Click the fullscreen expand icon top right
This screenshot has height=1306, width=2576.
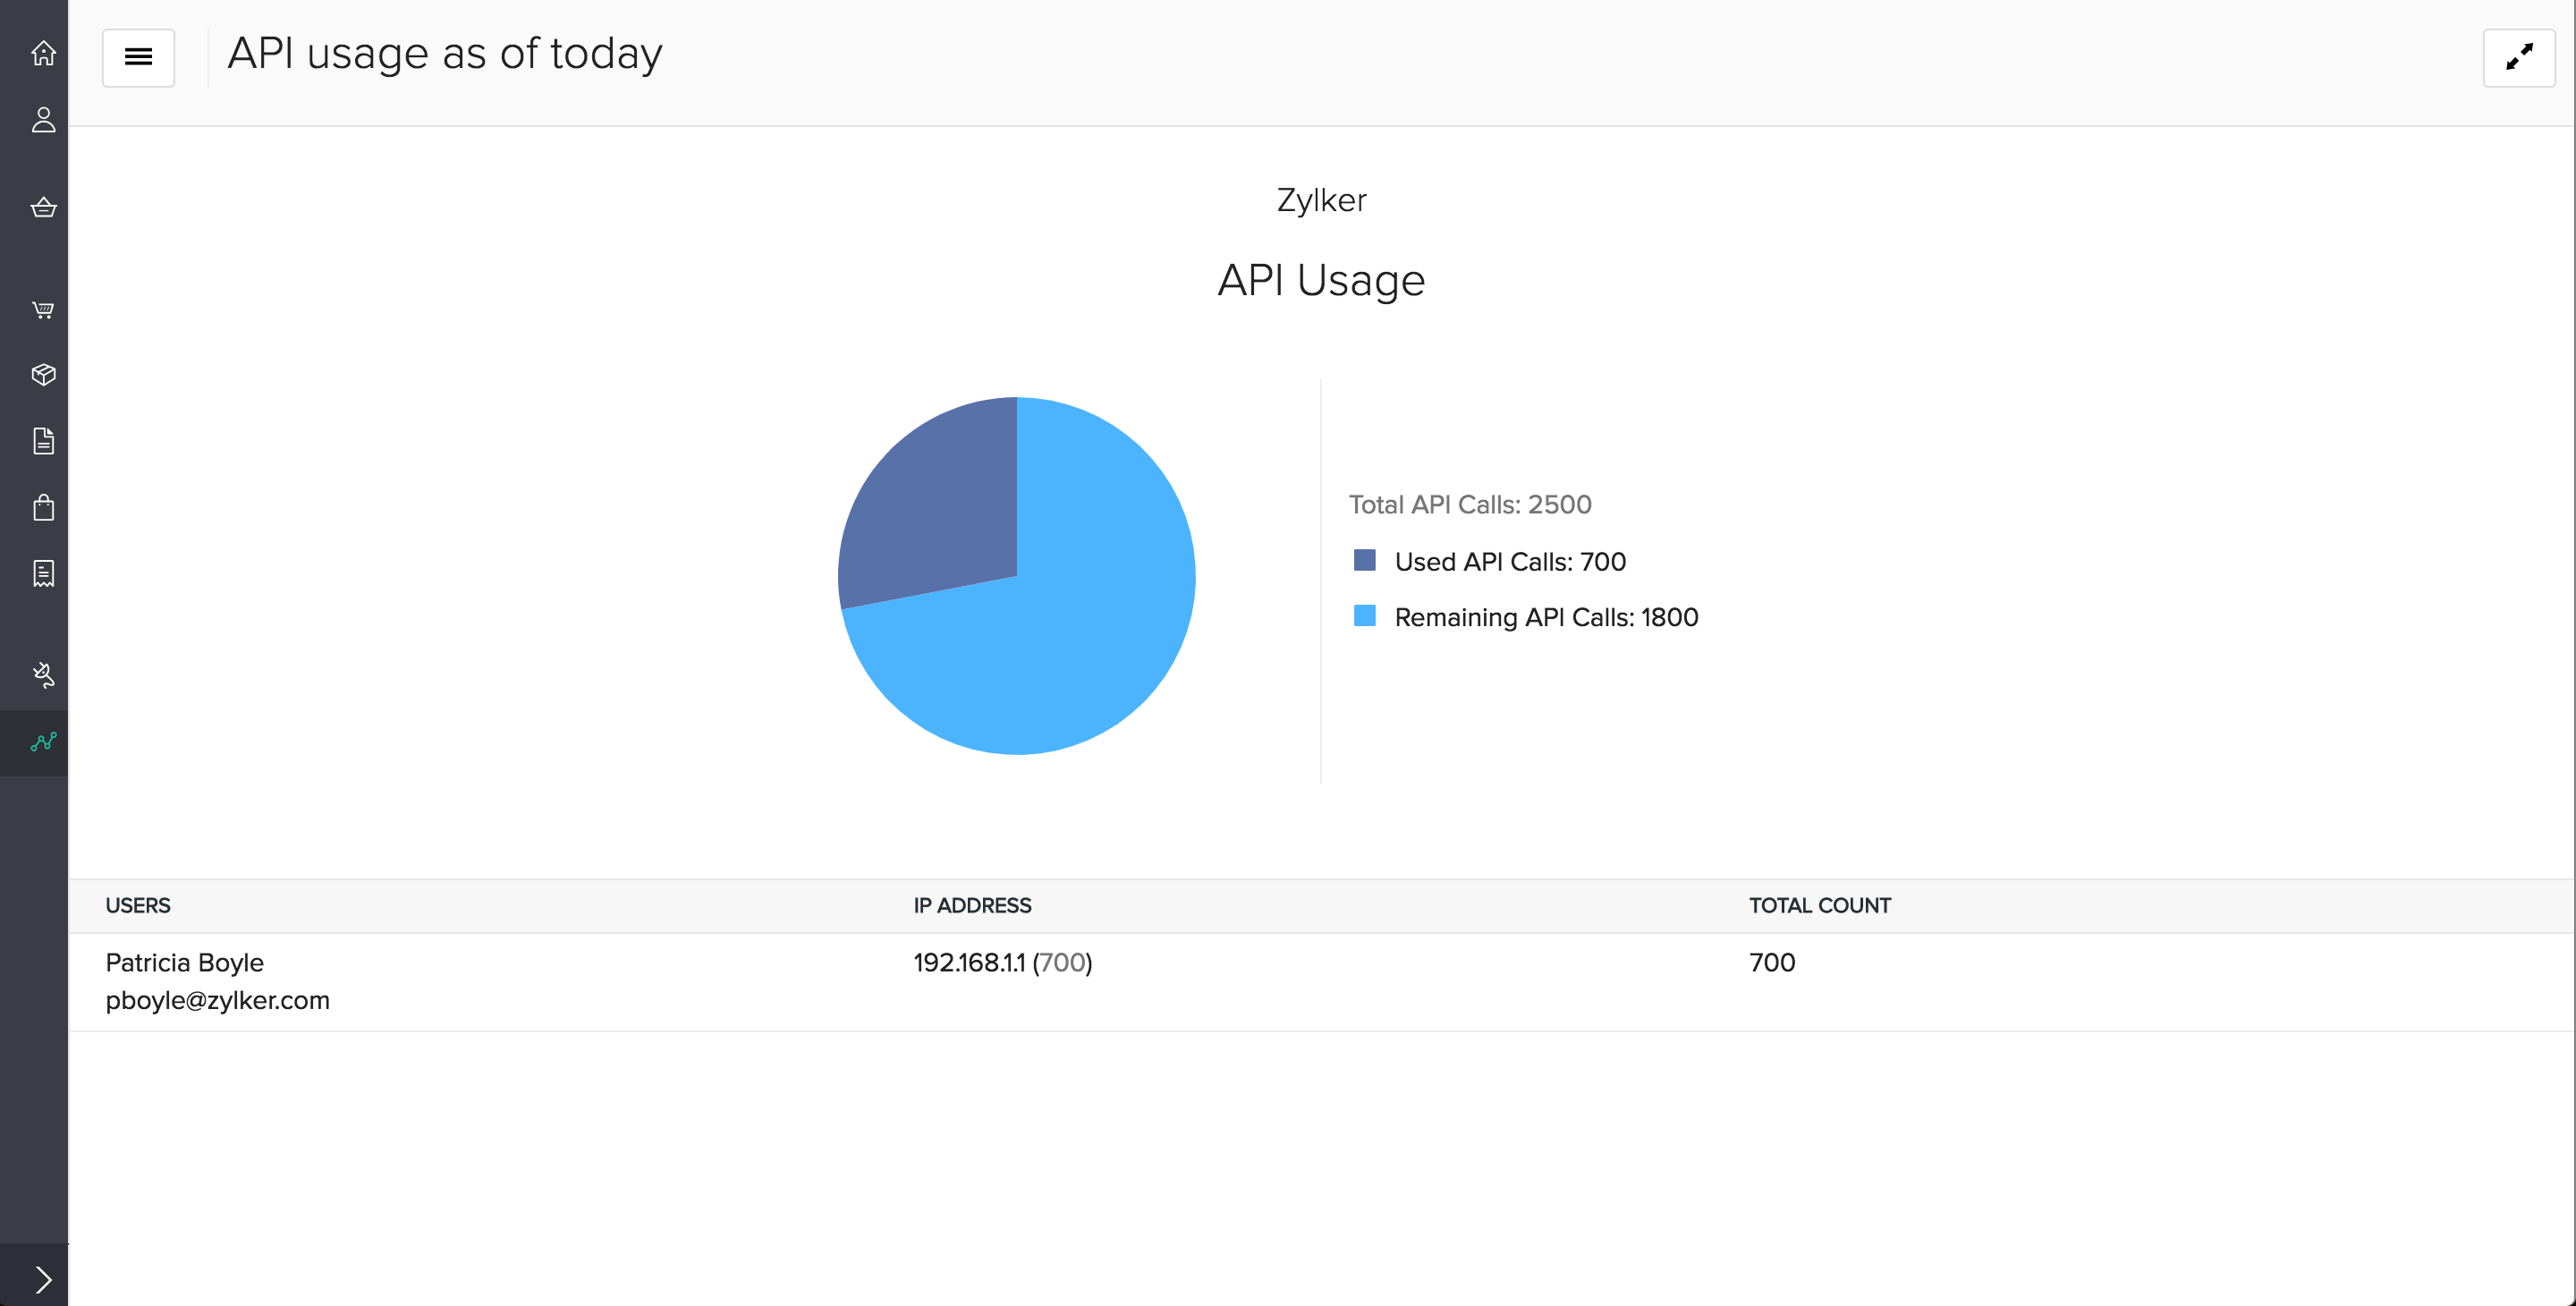(x=2518, y=58)
